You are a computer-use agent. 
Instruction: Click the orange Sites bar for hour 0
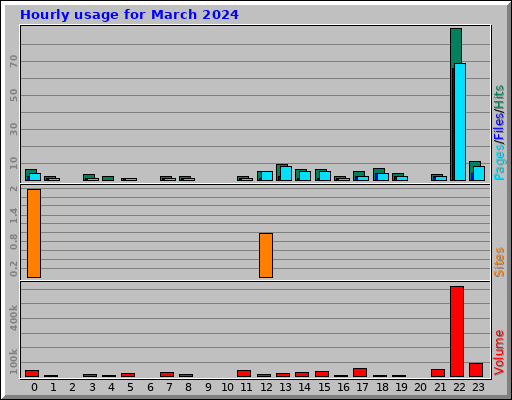[x=34, y=233]
